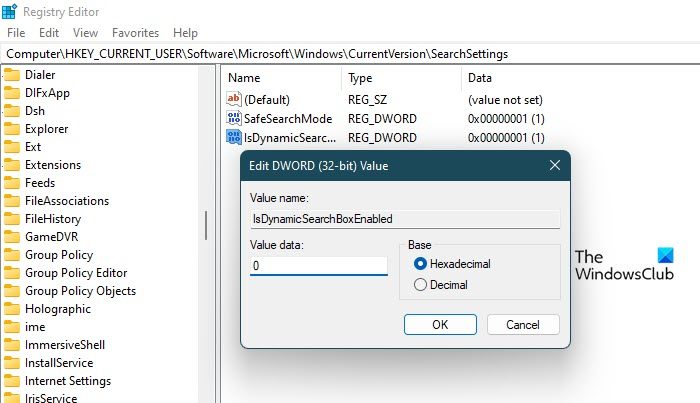Click the ime folder icon
This screenshot has height=403, width=700.
click(12, 327)
